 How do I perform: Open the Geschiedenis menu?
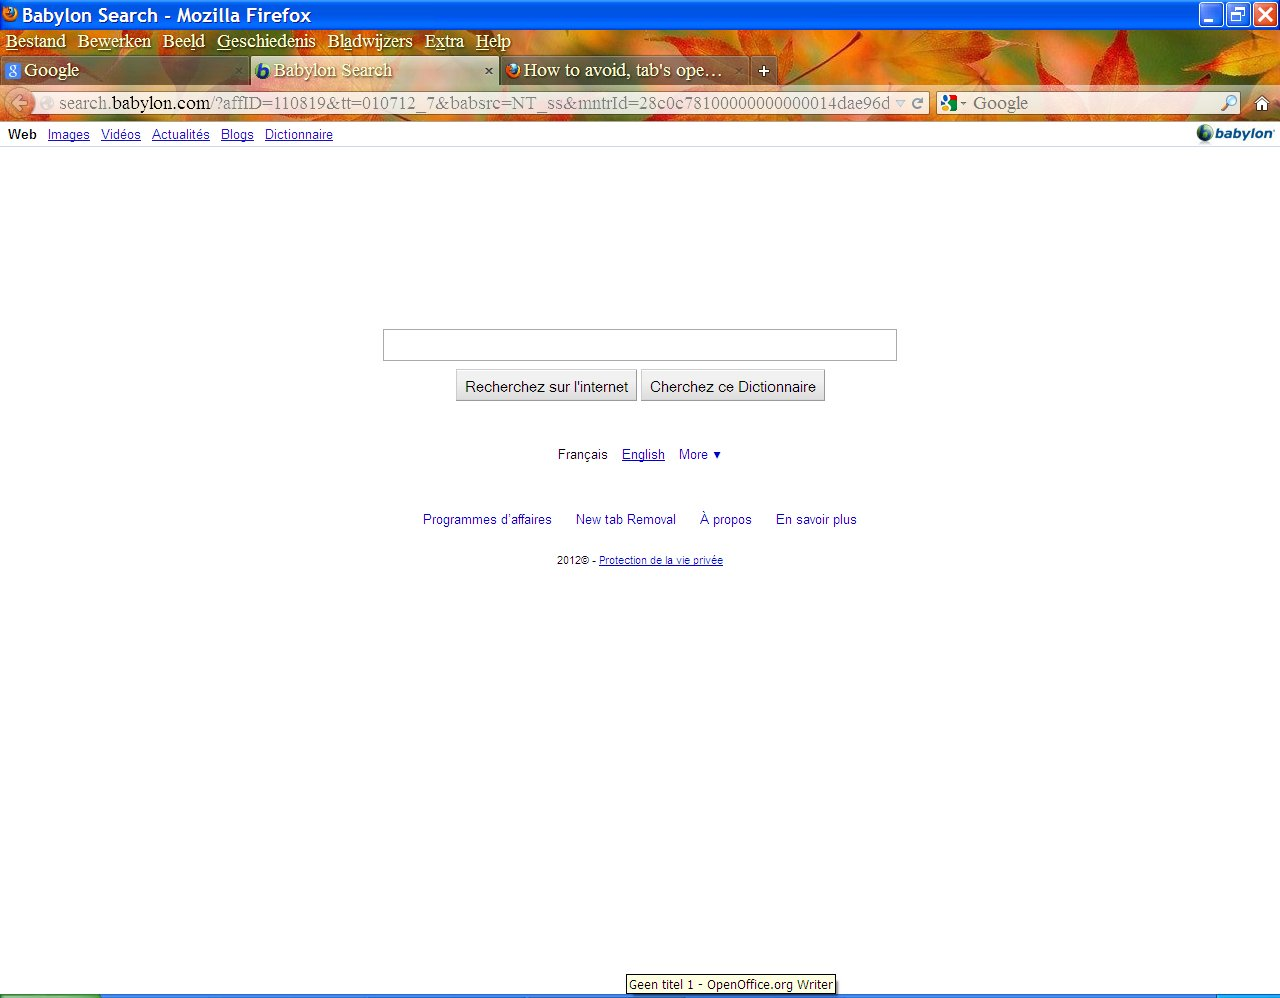pos(266,41)
